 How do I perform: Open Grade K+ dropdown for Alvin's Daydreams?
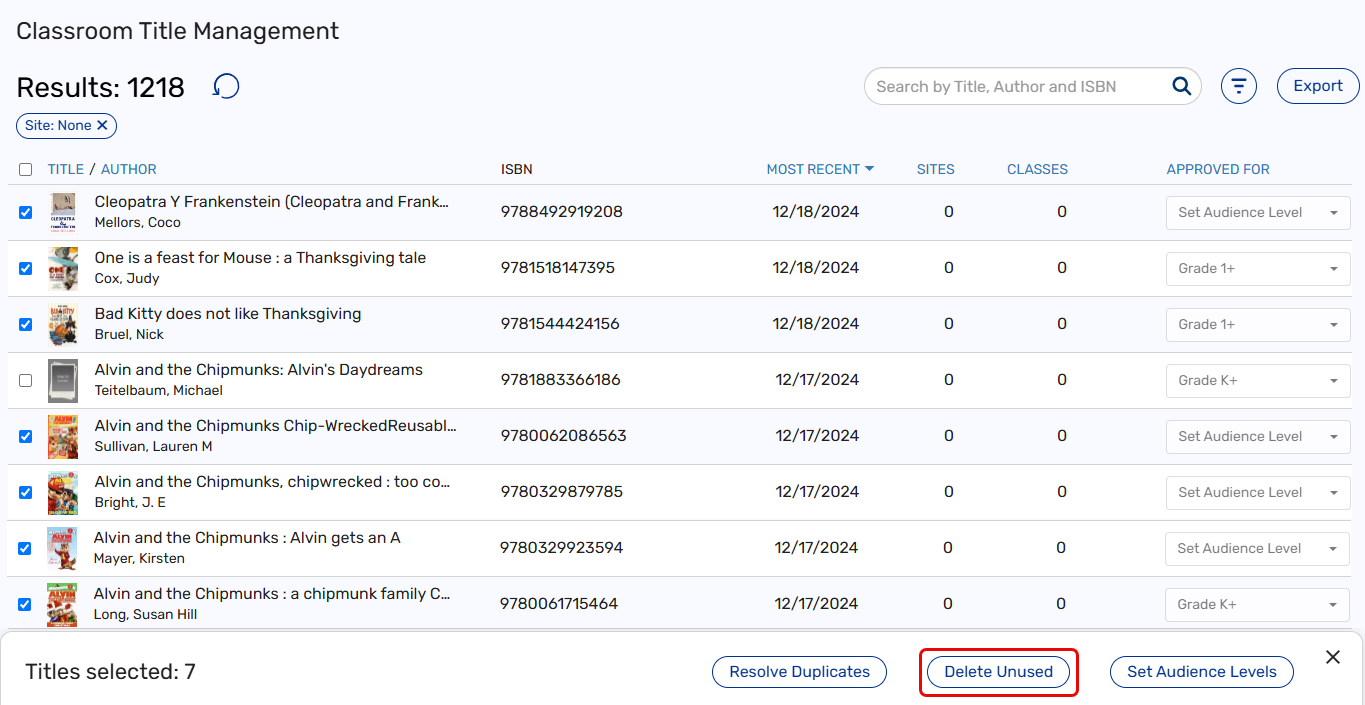[x=1258, y=380]
